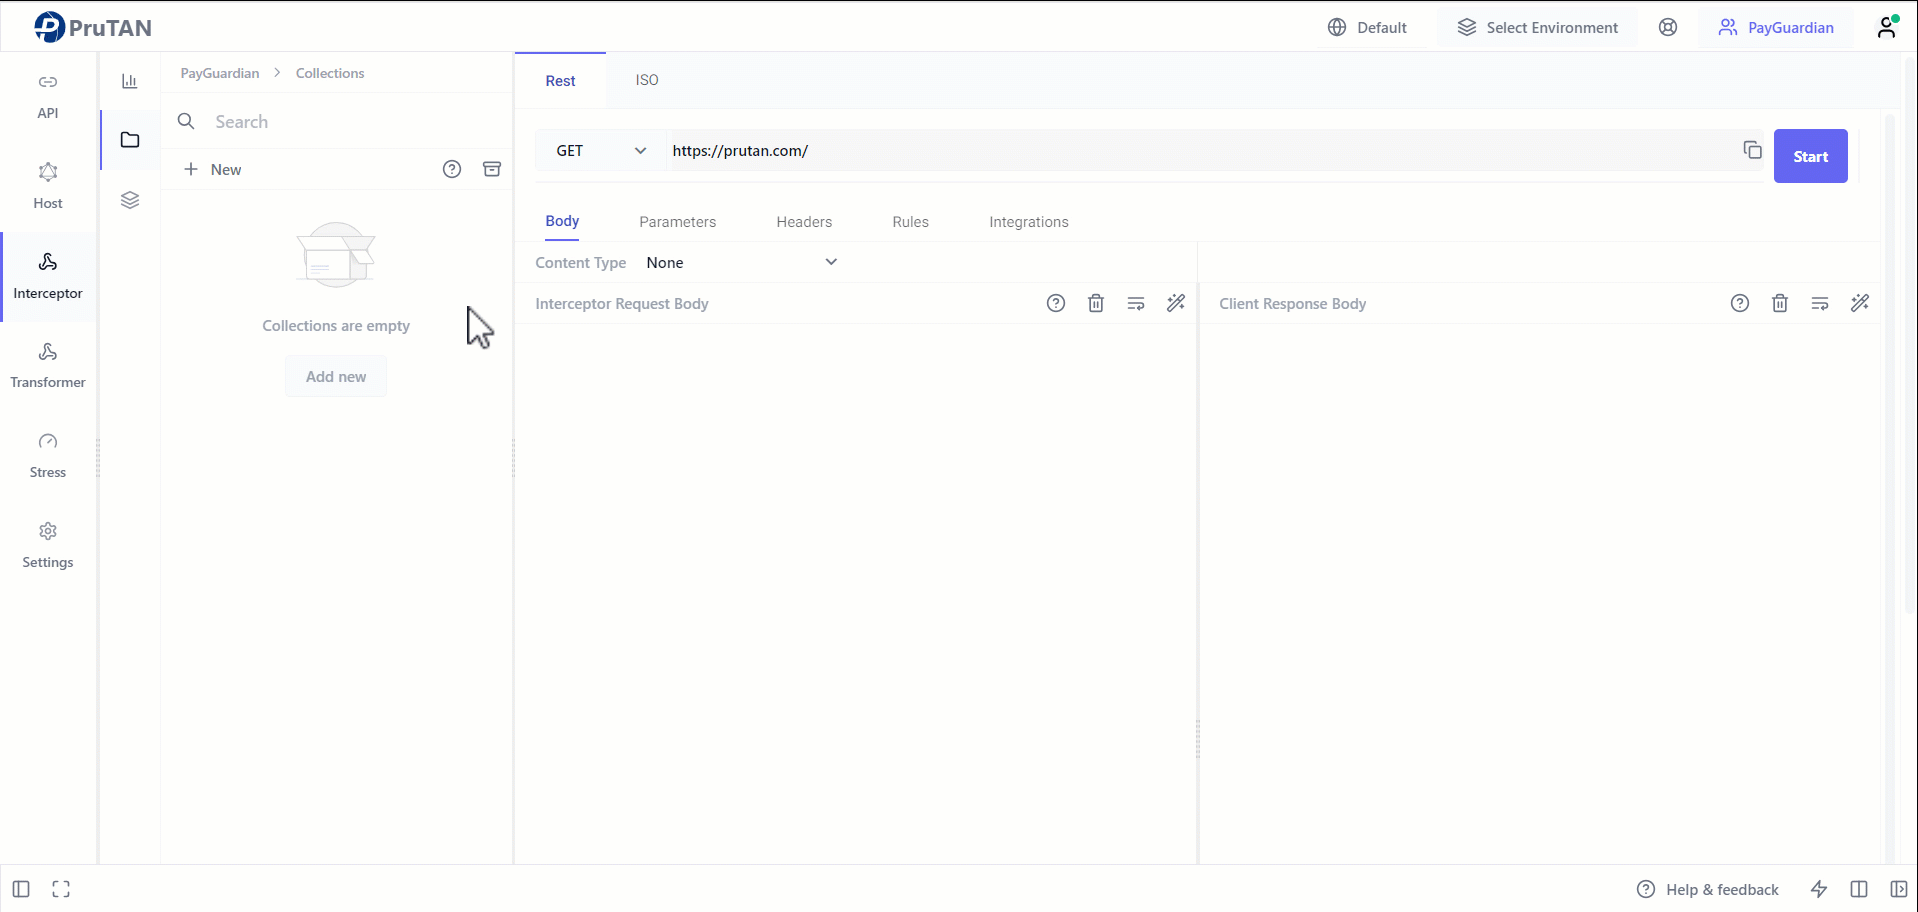Viewport: 1918px width, 912px height.
Task: Select the Parameters tab
Action: pos(678,222)
